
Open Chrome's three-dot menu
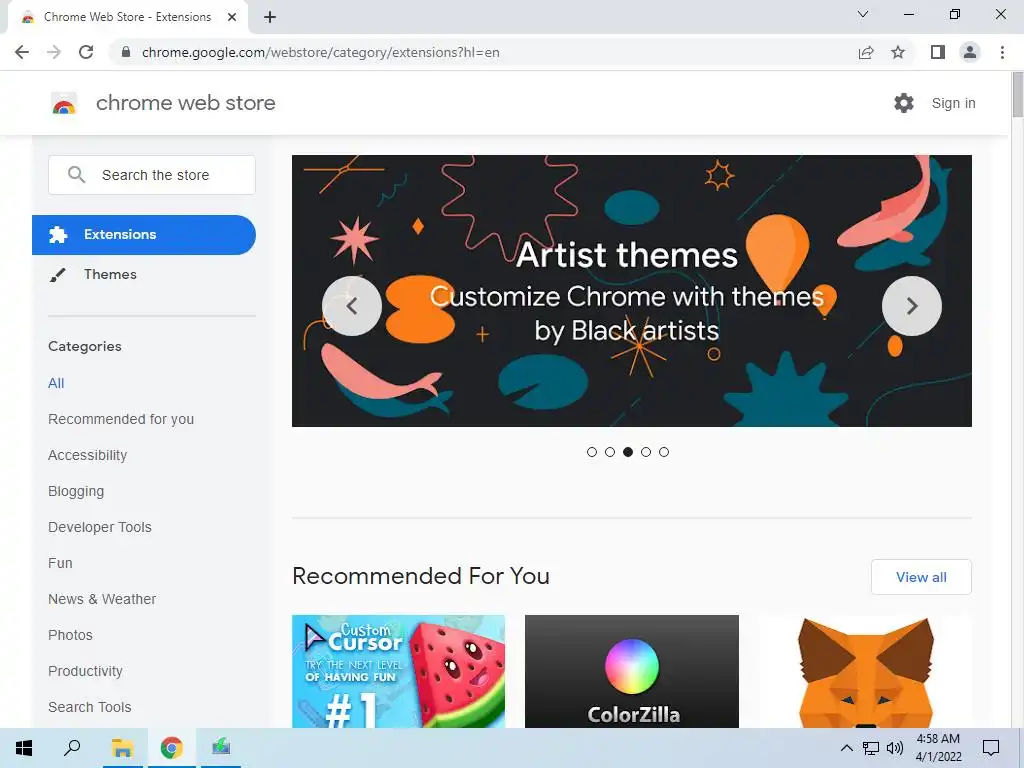coord(1002,52)
